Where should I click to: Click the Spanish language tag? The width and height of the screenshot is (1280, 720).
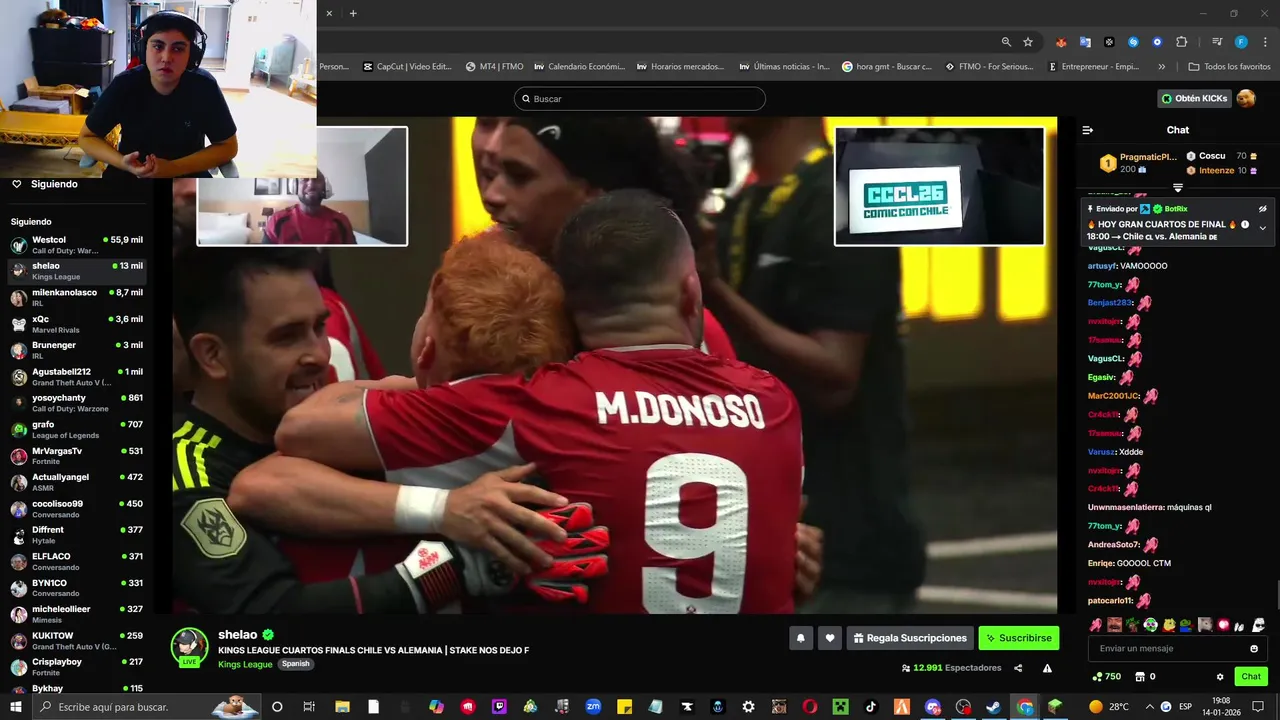pyautogui.click(x=295, y=664)
